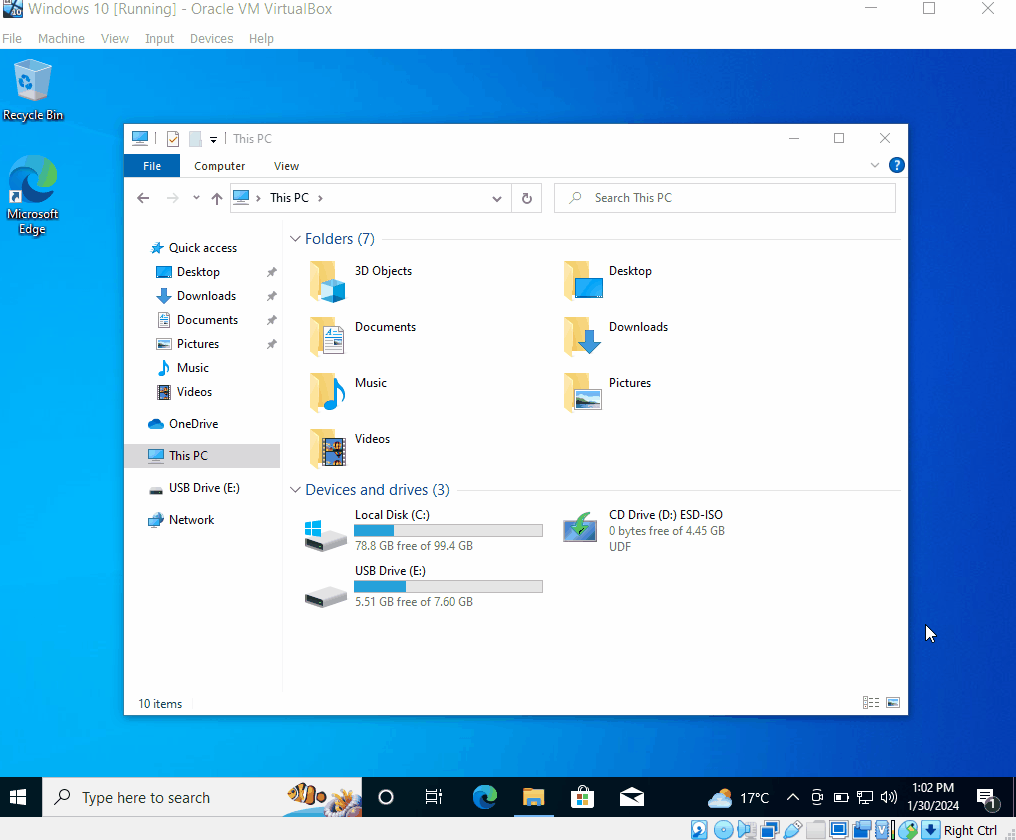Click the New folder quick access toolbar icon

click(x=195, y=139)
